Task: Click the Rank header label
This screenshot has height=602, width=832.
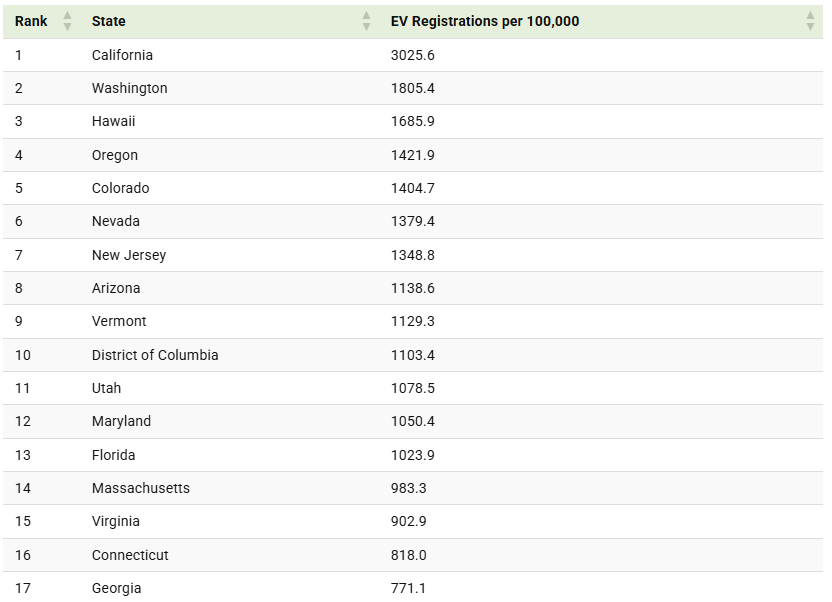Action: [x=31, y=21]
